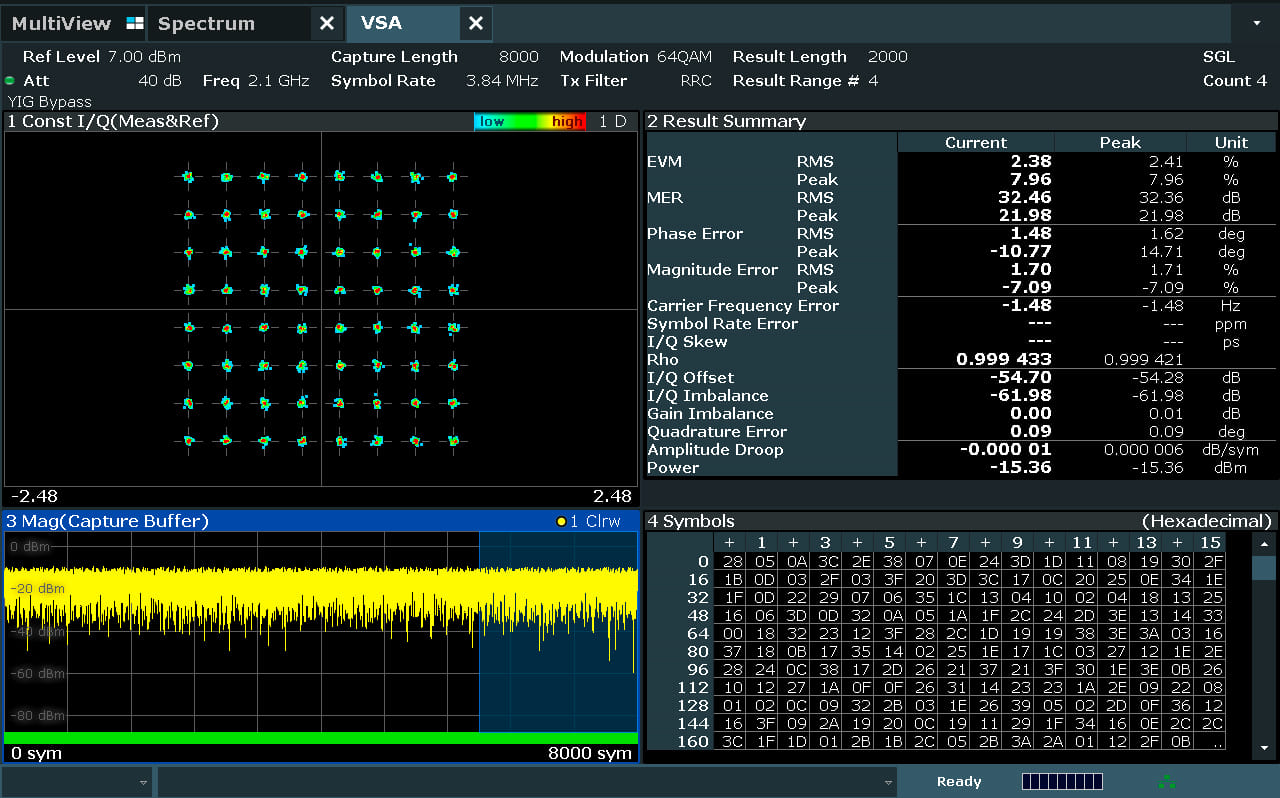Screen dimensions: 1280x798
Task: Close the VSA channel tab
Action: [476, 23]
